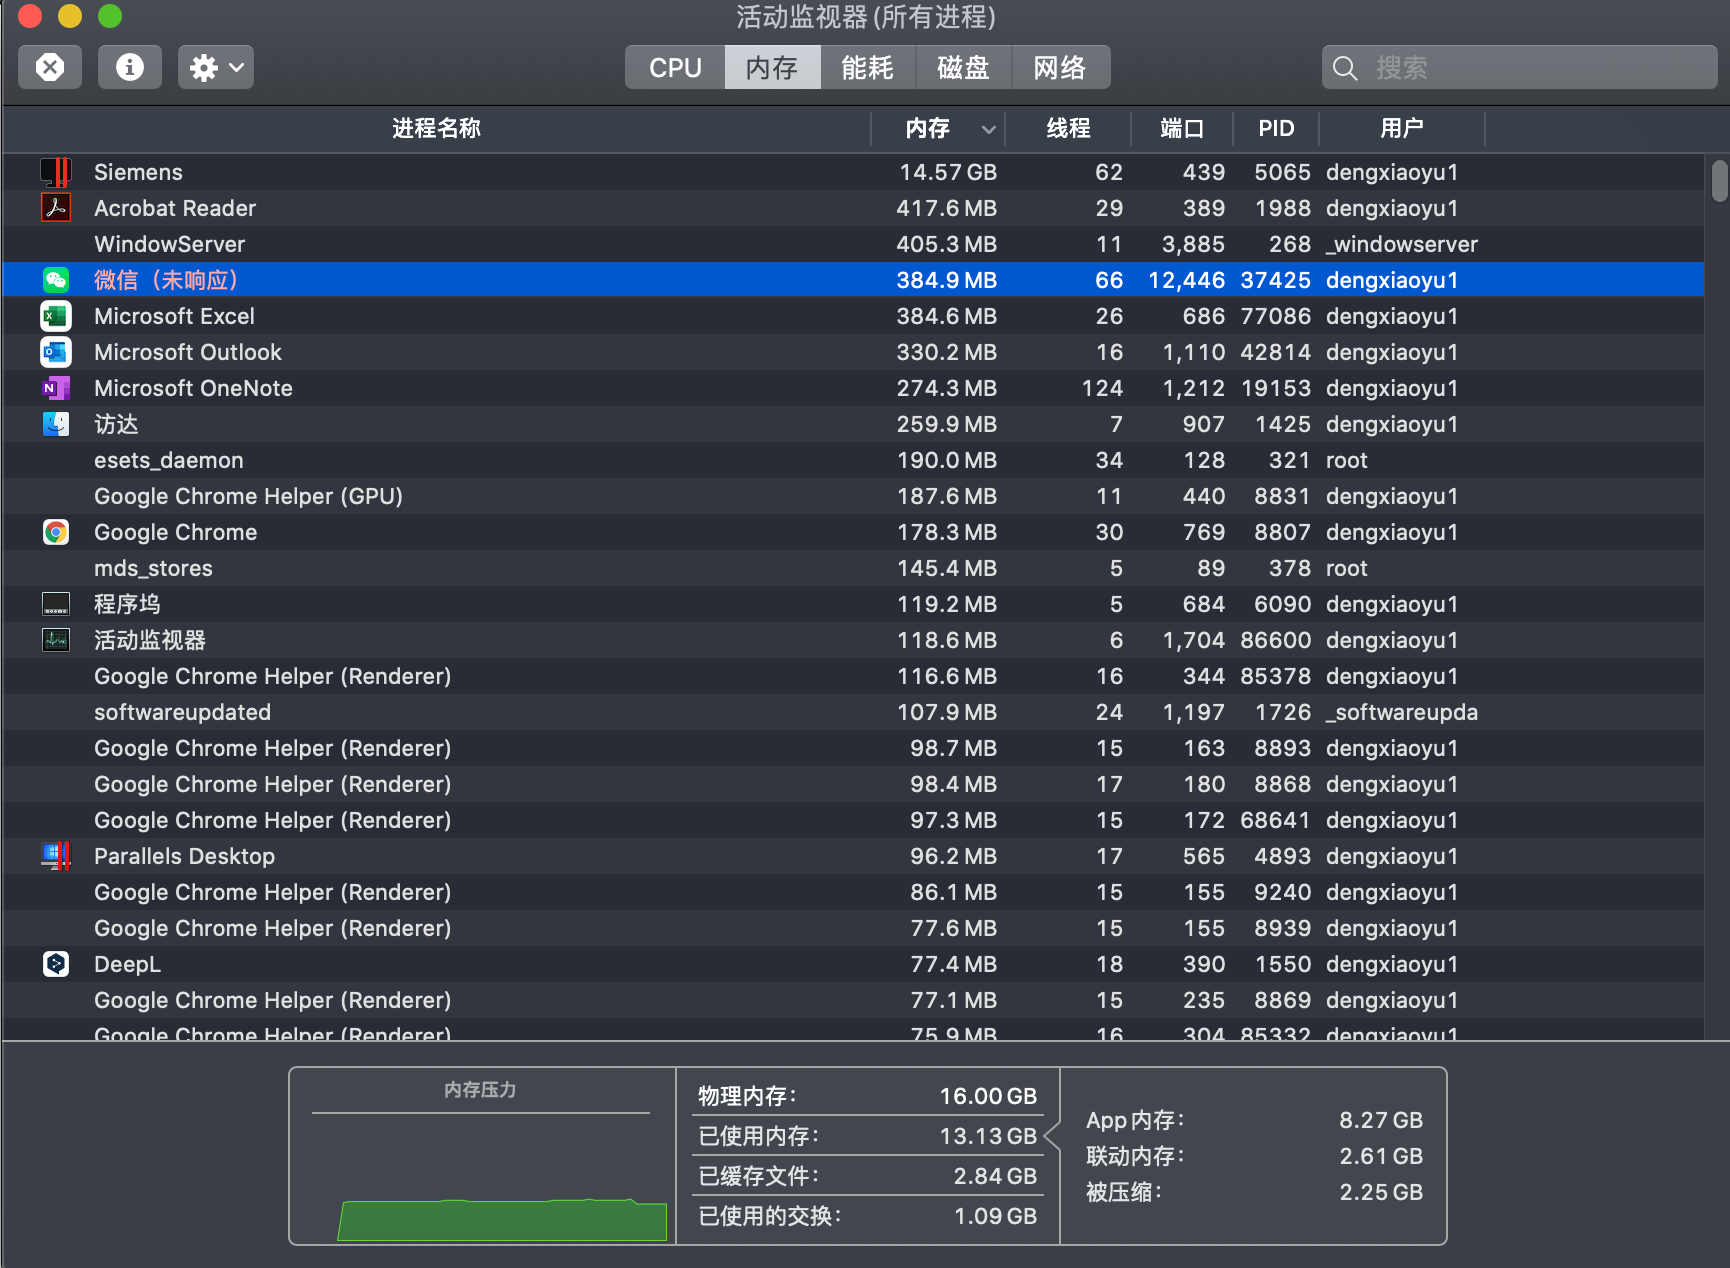Click the root user in esets_daemon row
Screen dimensions: 1730x1268
point(1347,460)
